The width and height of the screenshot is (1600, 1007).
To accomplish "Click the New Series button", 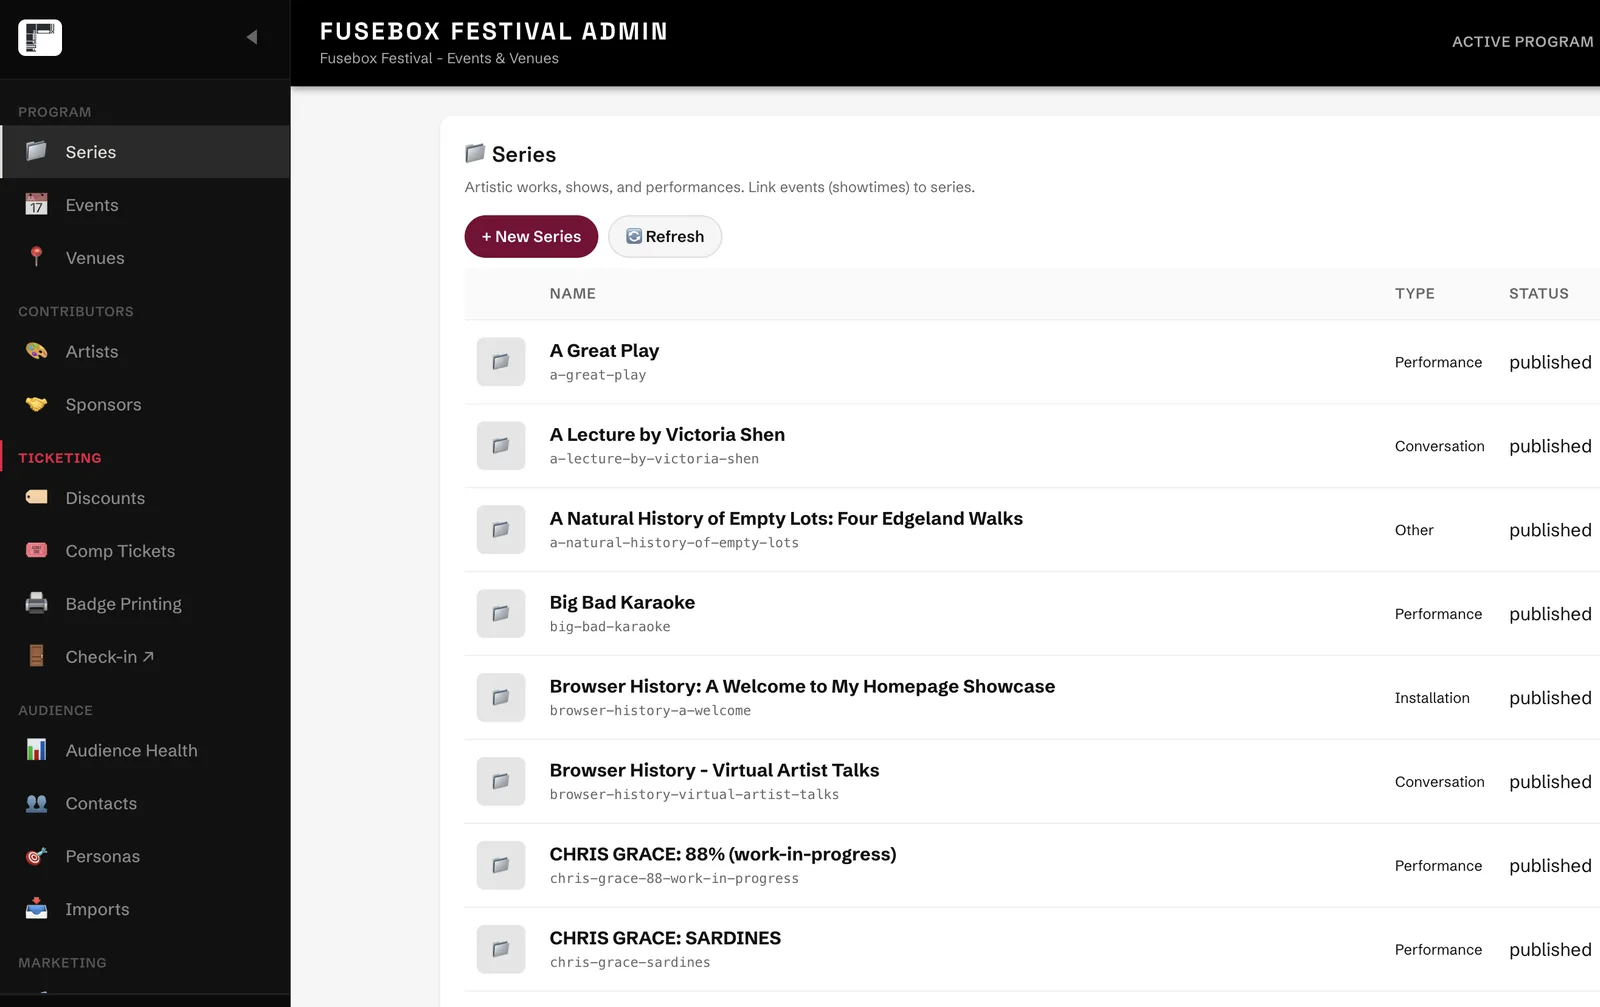I will [x=531, y=236].
